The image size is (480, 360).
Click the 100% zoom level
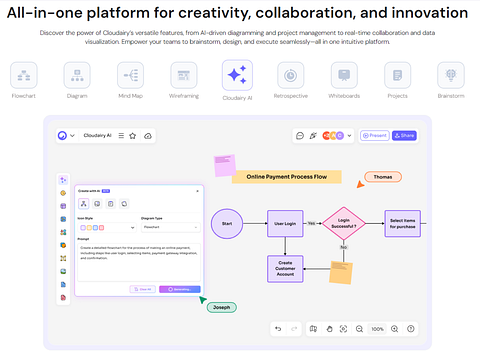(x=377, y=329)
